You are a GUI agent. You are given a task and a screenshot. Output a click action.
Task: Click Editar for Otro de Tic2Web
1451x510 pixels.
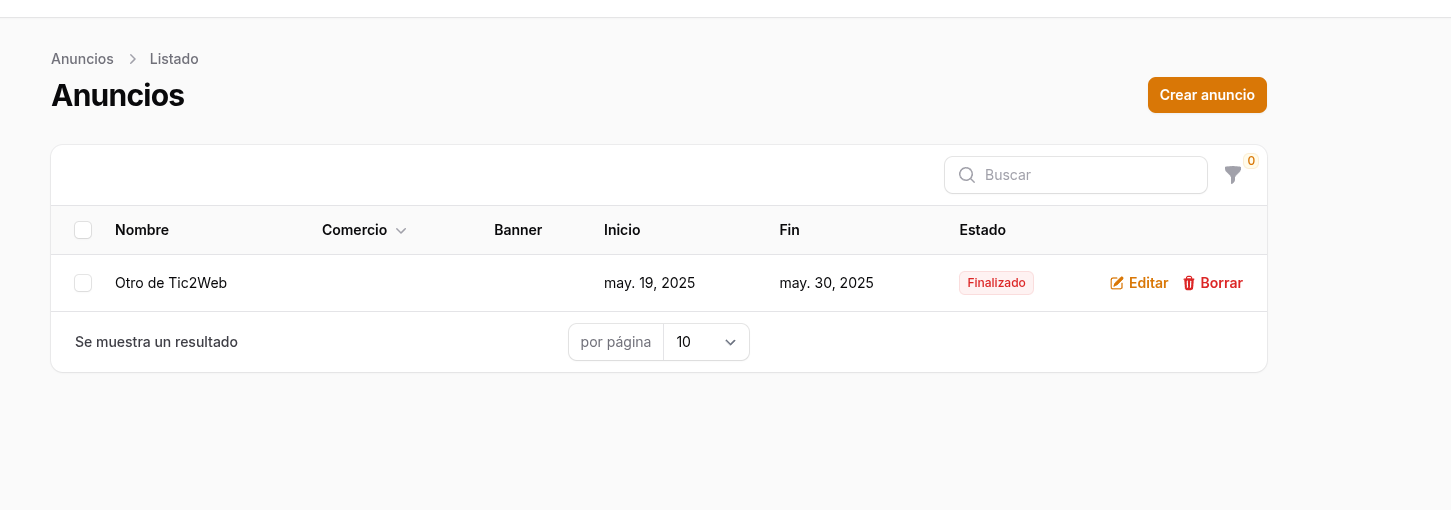coord(1148,283)
